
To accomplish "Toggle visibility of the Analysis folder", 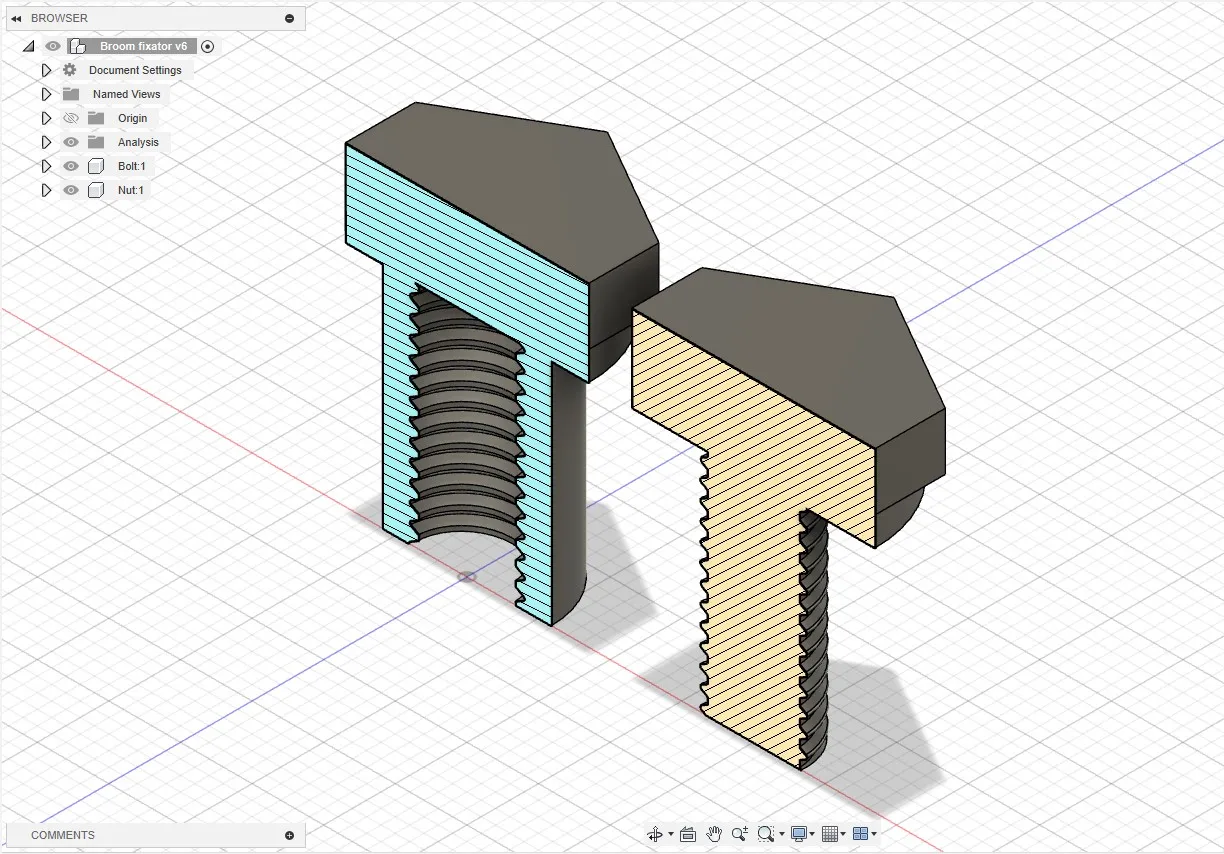I will [71, 142].
